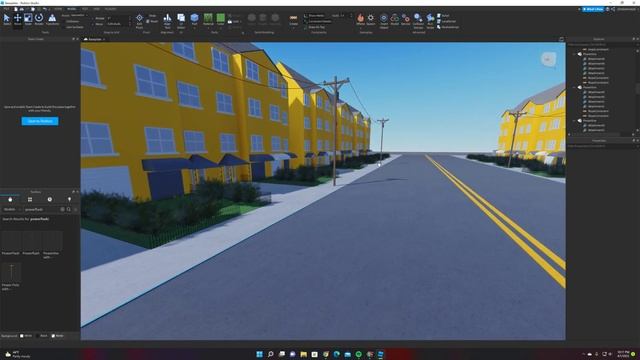Click the What's New button
This screenshot has width=640, height=360.
(593, 9)
